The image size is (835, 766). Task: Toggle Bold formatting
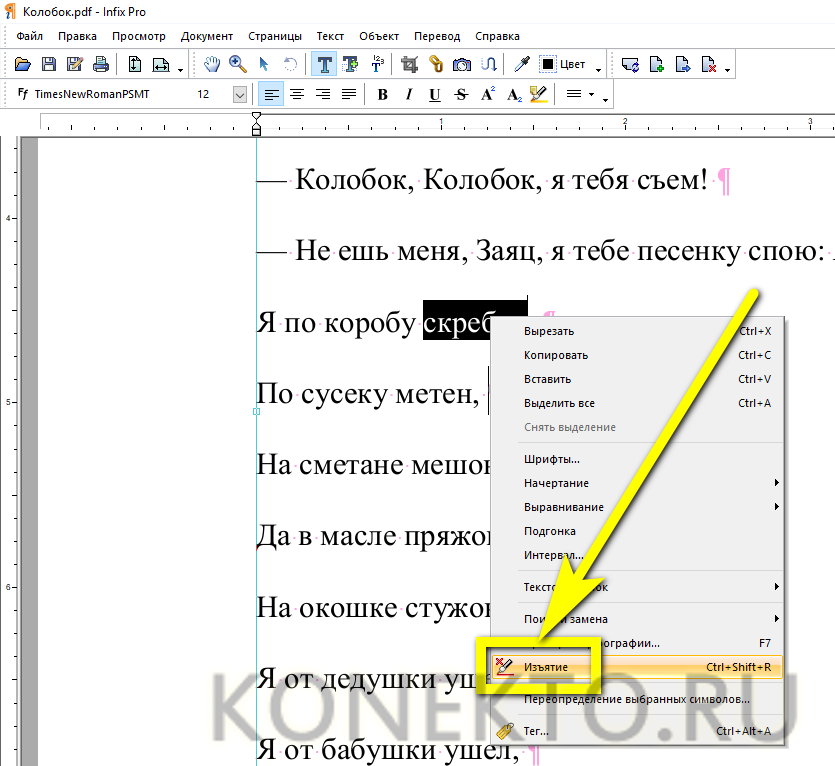pyautogui.click(x=383, y=95)
